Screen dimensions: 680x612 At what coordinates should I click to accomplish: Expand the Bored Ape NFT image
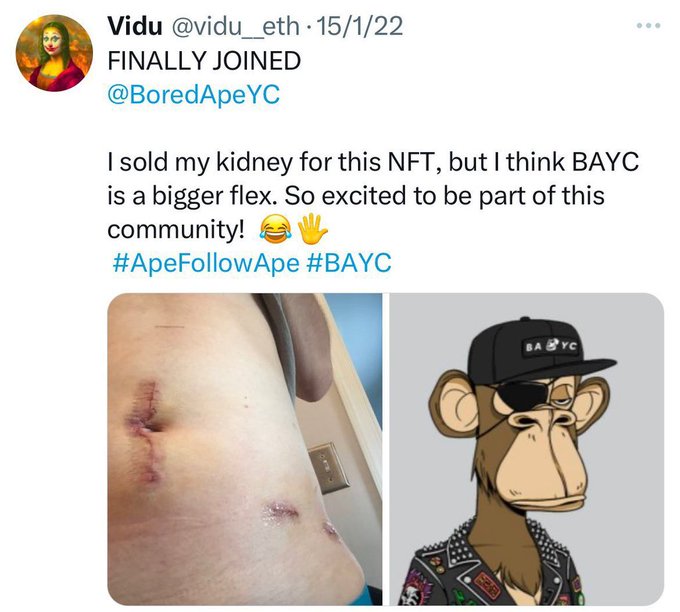pos(526,448)
